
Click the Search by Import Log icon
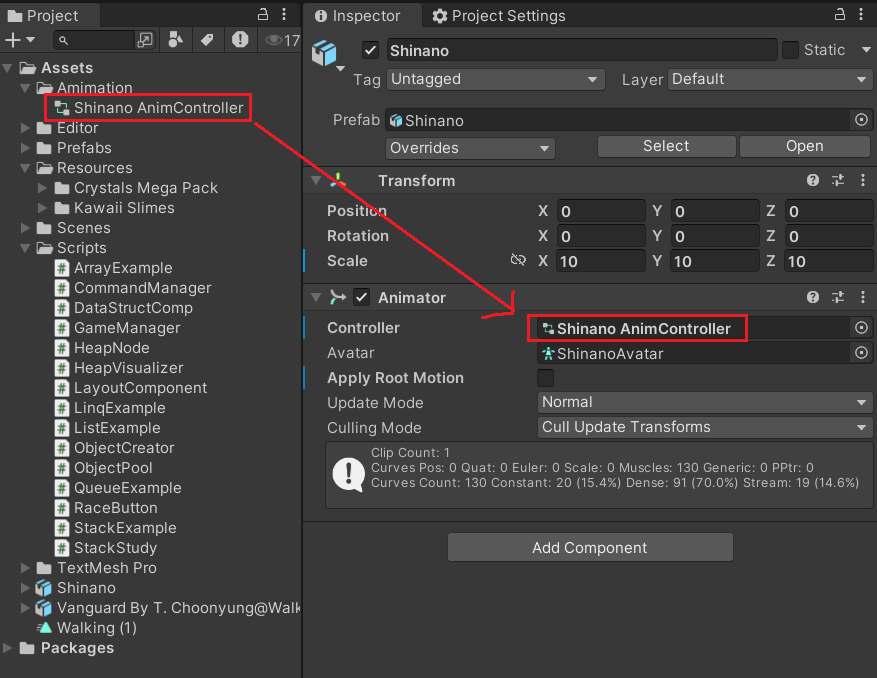240,40
